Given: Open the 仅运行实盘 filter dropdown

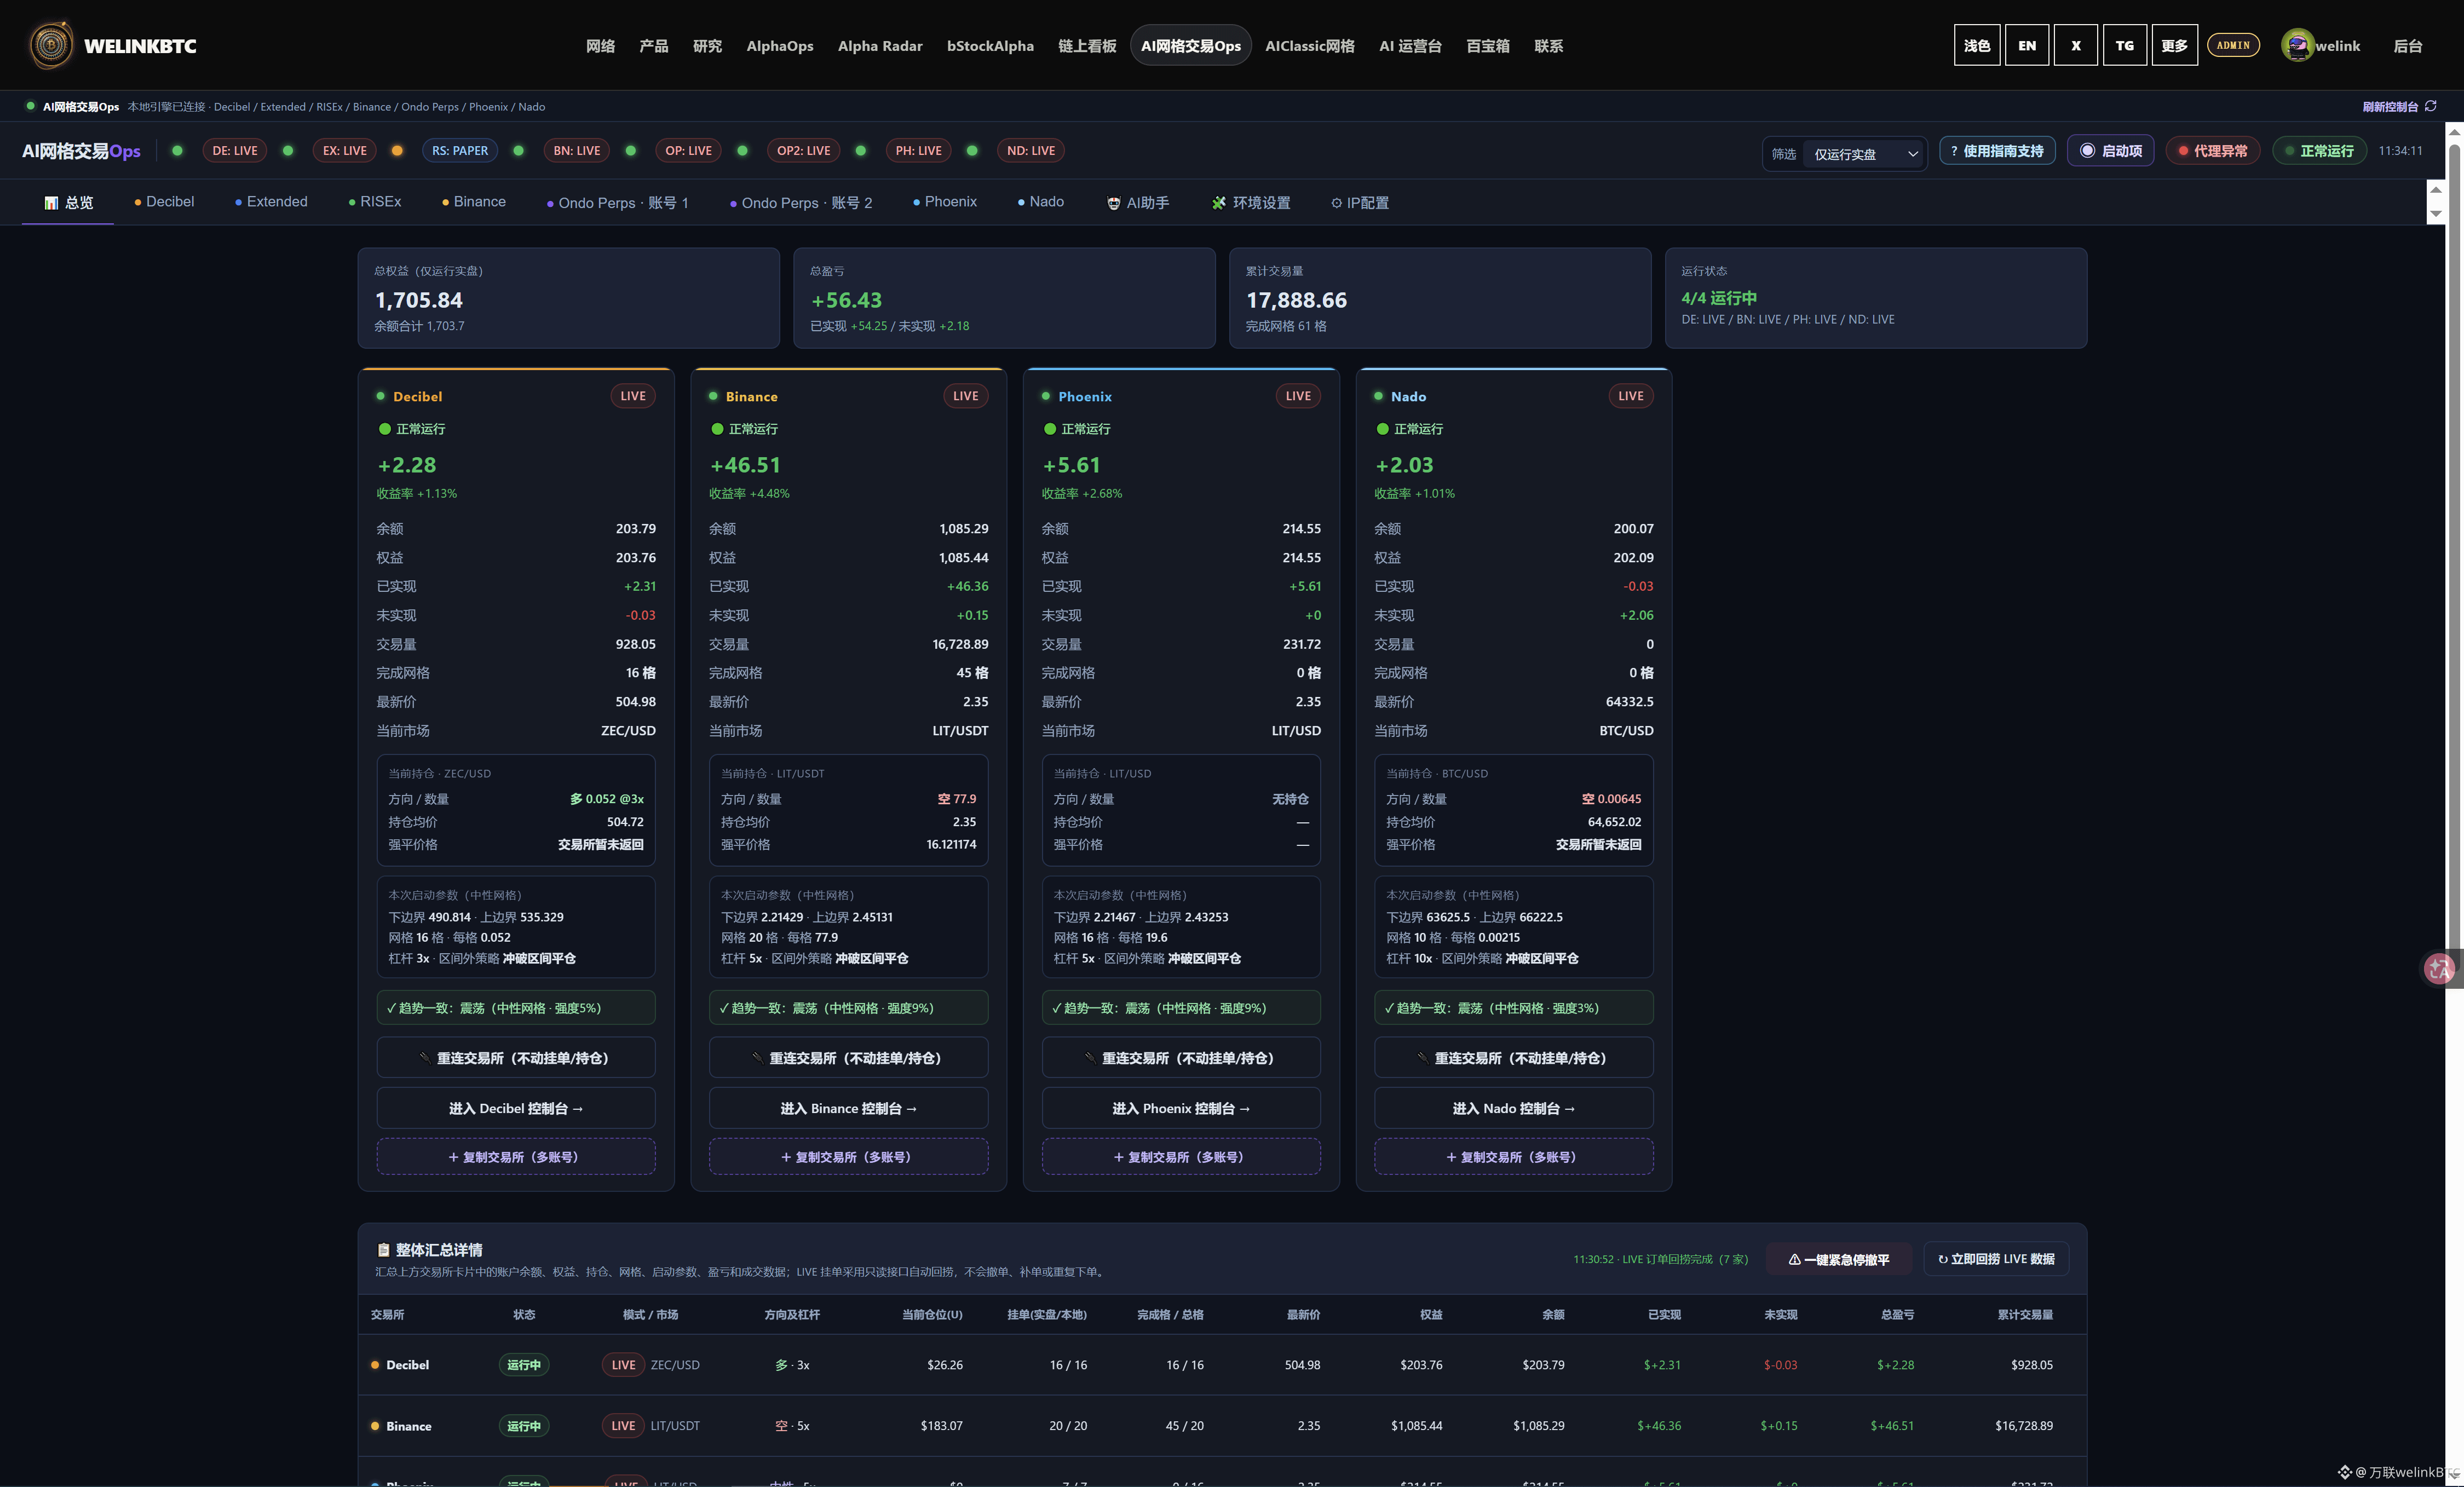Looking at the screenshot, I should point(1864,154).
